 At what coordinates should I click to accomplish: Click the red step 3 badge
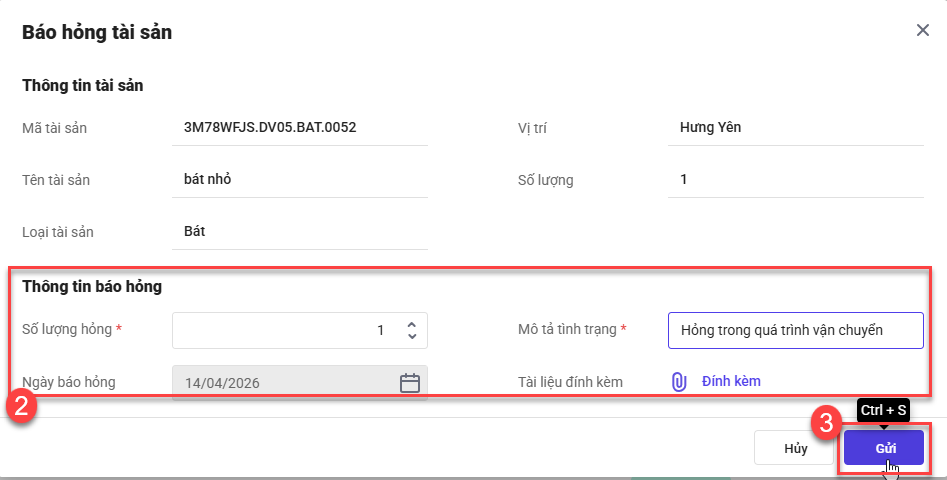[826, 424]
